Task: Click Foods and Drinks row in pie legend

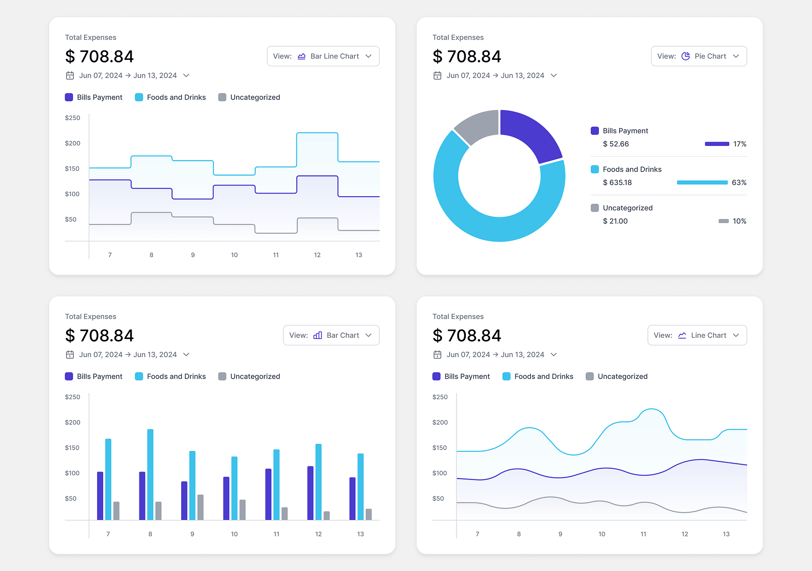Action: [x=669, y=176]
